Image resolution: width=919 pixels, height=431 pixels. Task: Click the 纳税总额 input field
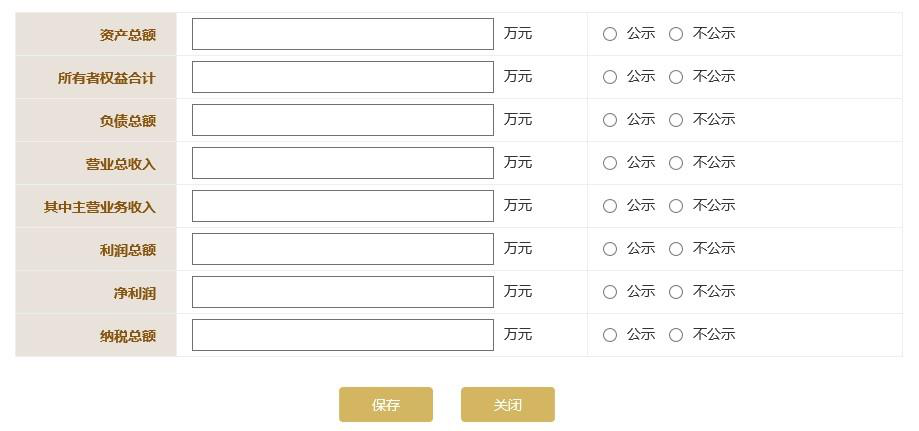coord(342,335)
